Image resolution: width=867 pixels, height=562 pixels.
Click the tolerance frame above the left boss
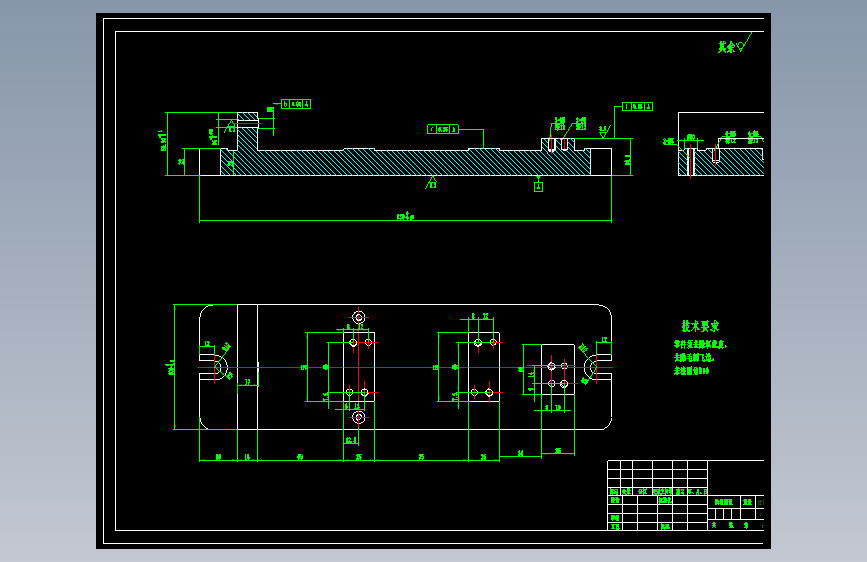pyautogui.click(x=296, y=104)
